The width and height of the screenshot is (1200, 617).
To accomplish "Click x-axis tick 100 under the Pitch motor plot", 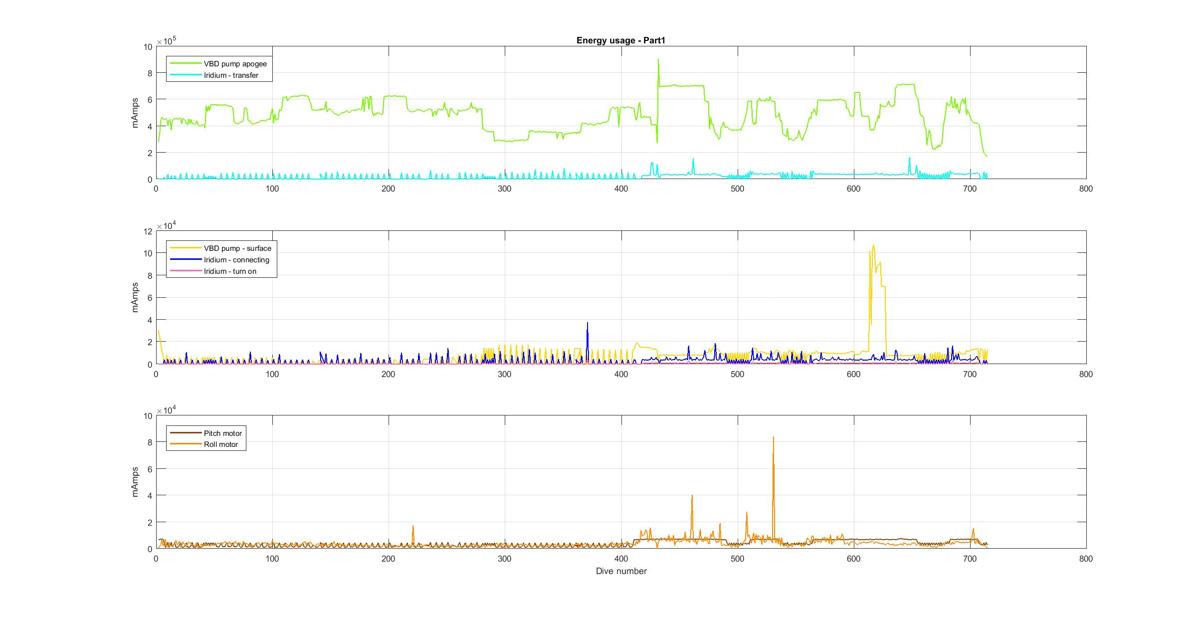I will click(x=272, y=558).
